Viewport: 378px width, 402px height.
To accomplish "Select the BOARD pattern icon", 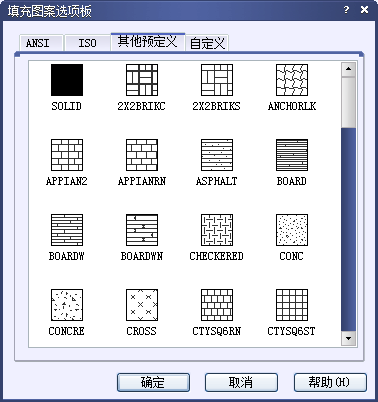I will pos(292,155).
